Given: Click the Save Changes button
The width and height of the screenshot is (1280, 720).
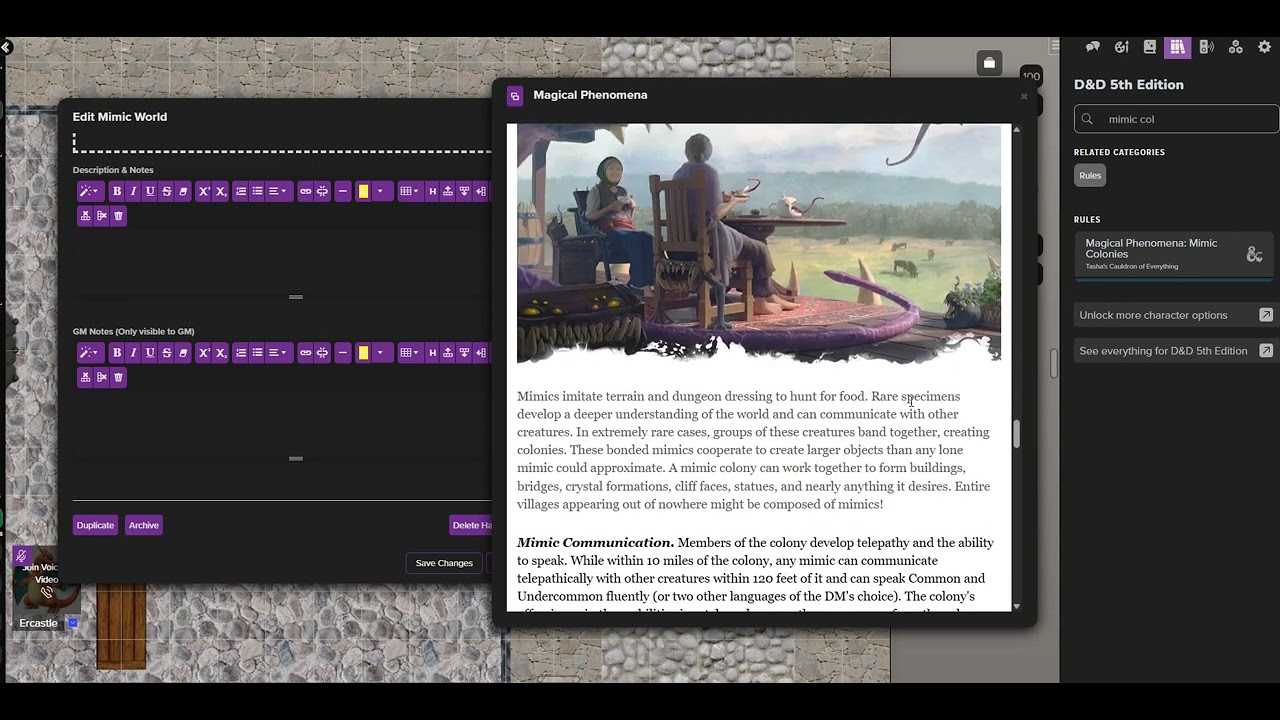Looking at the screenshot, I should [444, 563].
